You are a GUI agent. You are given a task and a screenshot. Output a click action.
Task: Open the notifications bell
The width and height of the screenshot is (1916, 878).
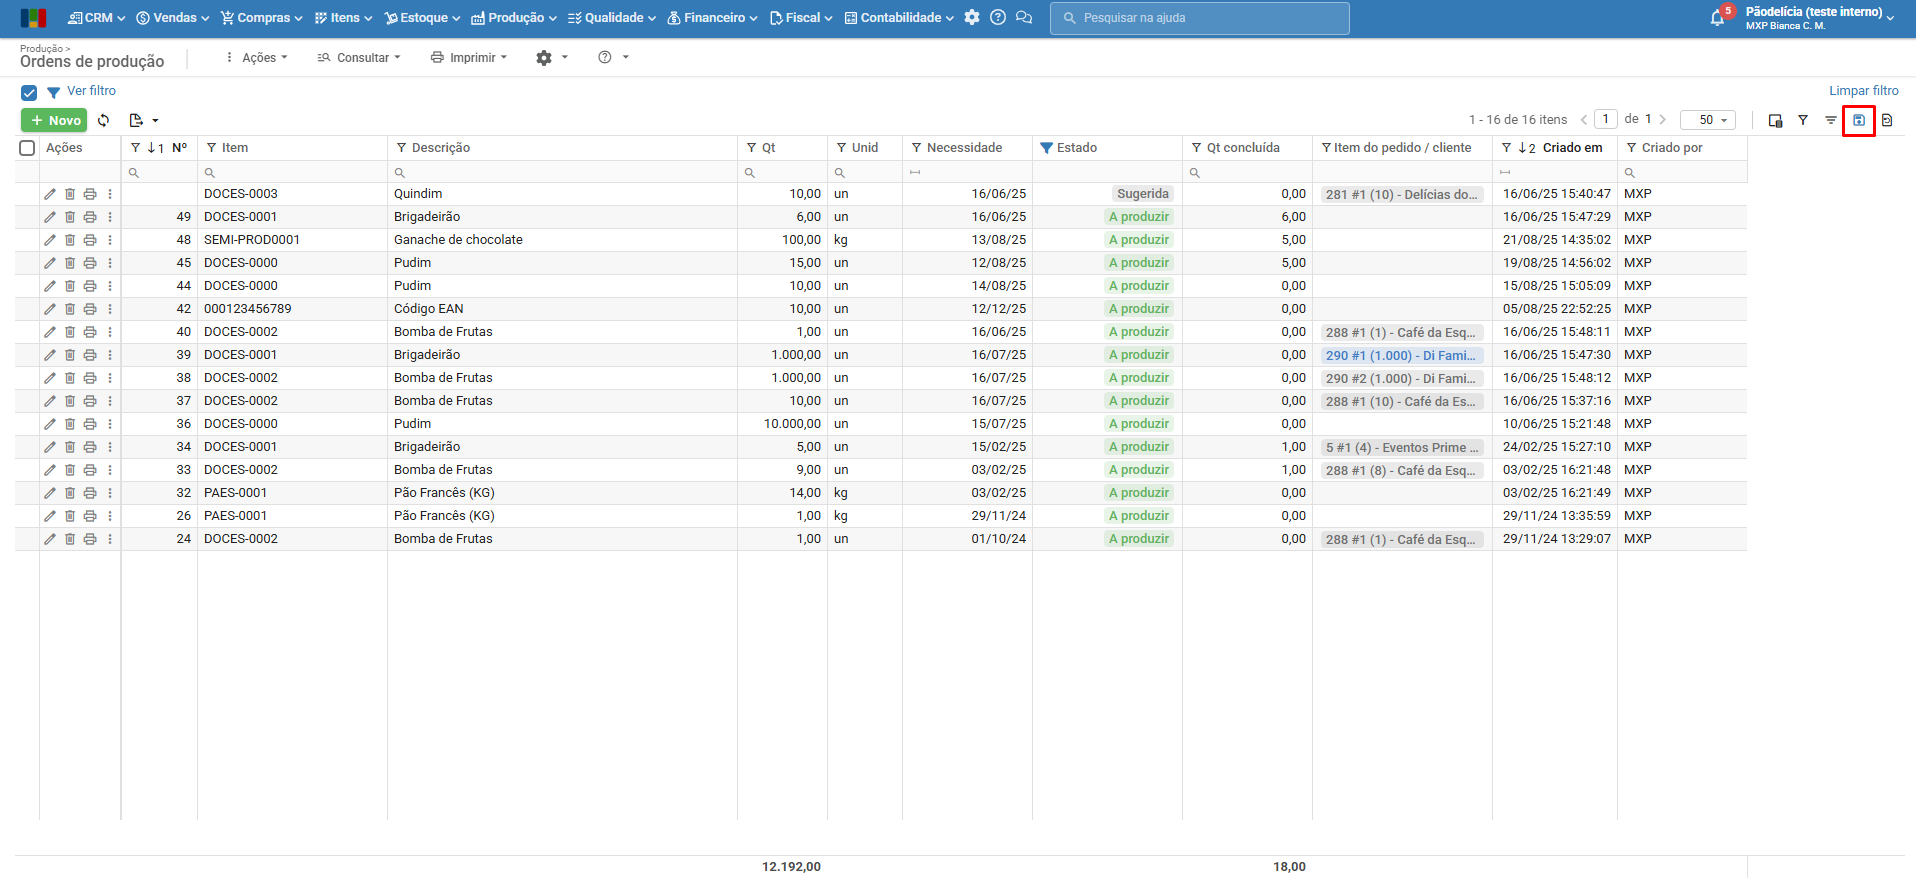click(1717, 18)
